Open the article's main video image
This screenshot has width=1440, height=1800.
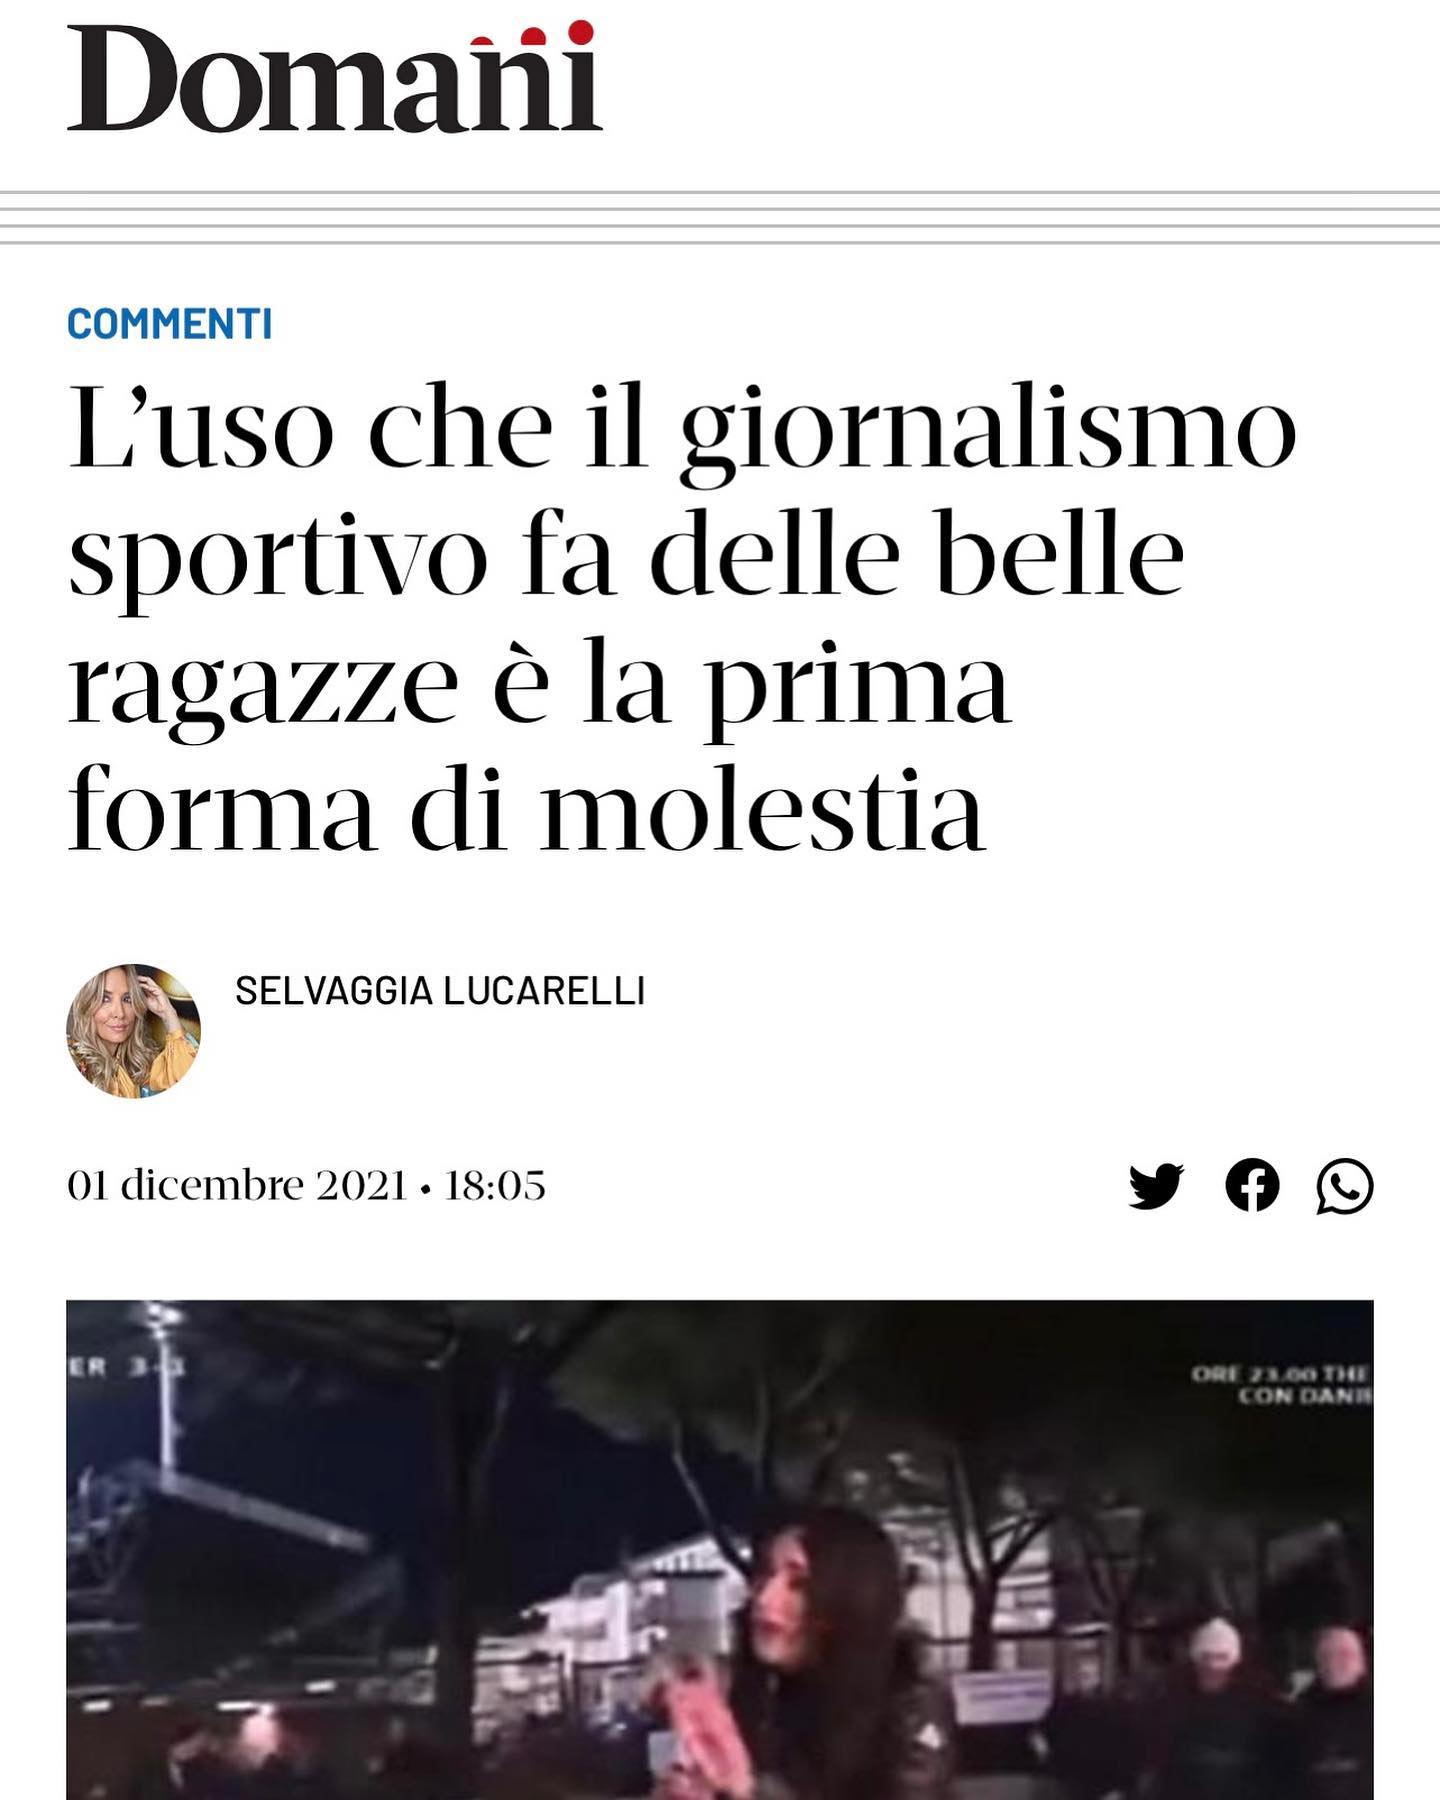coord(720,1550)
